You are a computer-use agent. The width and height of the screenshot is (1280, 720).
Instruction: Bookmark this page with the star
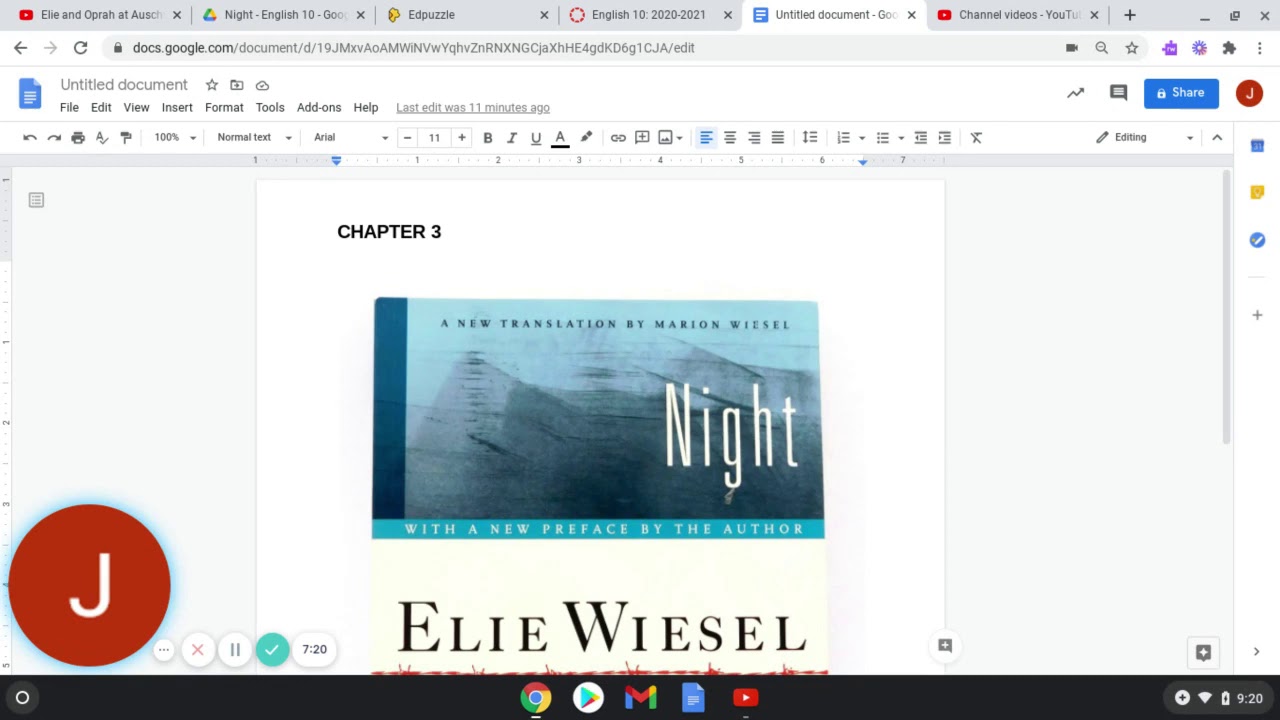(1131, 48)
